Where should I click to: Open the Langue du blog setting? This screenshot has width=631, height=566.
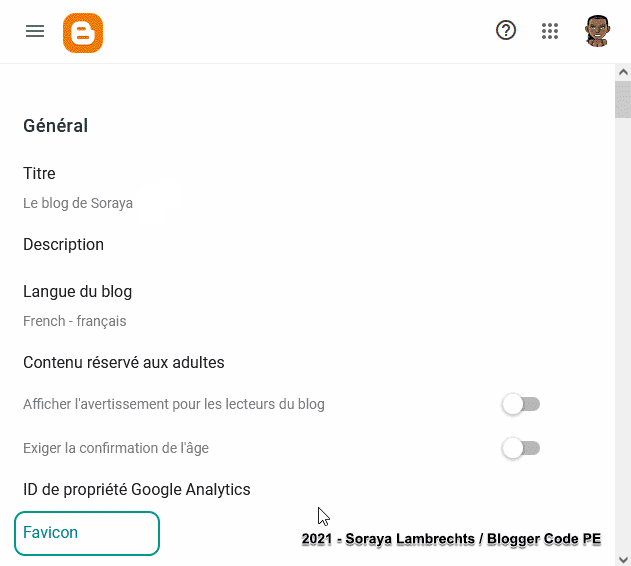point(78,291)
